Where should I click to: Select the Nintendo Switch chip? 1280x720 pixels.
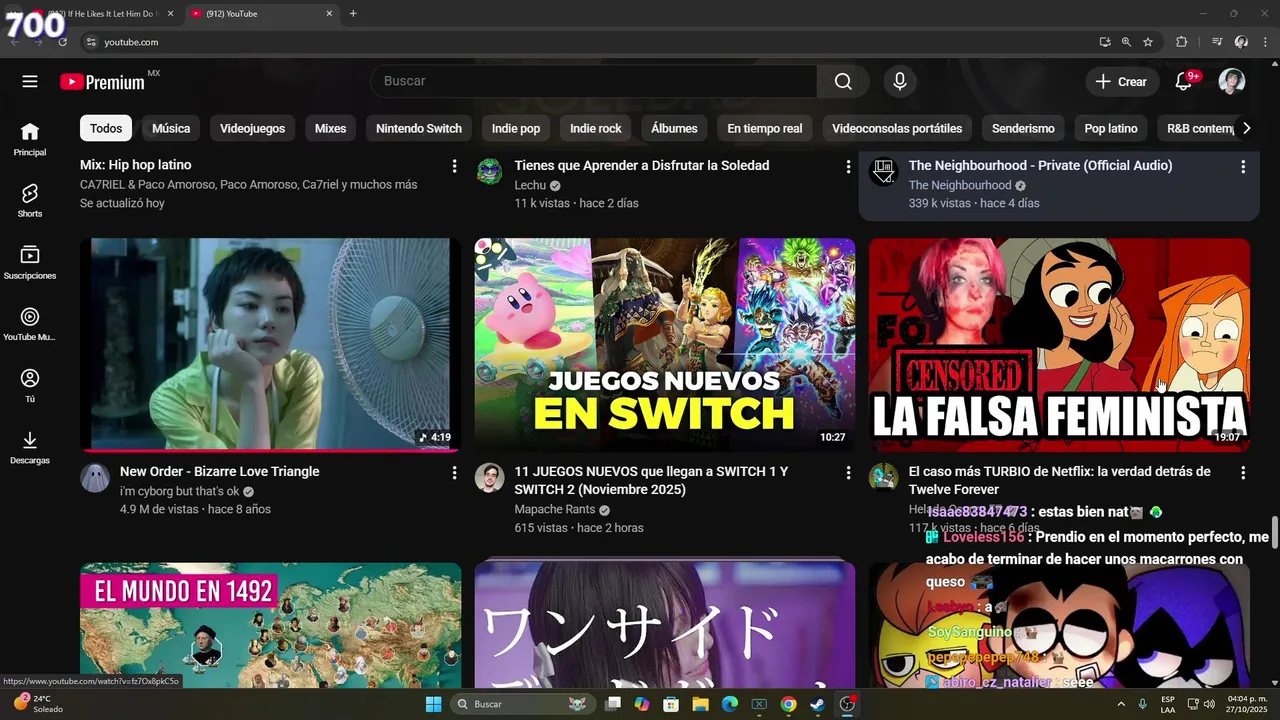pyautogui.click(x=419, y=128)
